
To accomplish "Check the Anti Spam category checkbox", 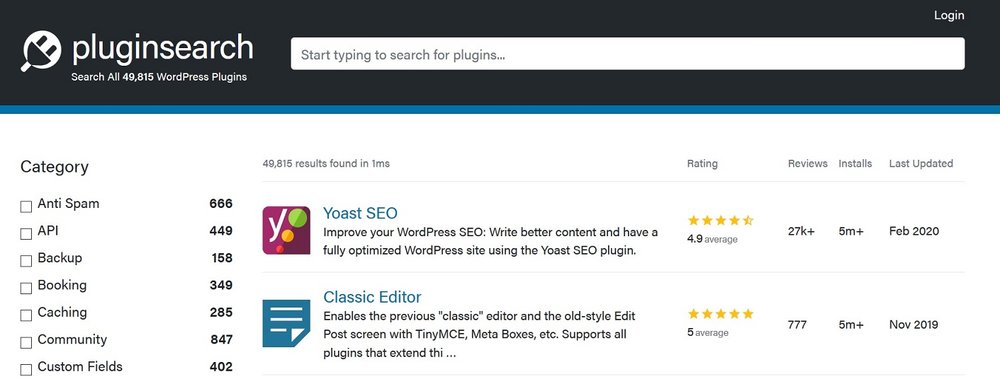I will click(x=26, y=207).
